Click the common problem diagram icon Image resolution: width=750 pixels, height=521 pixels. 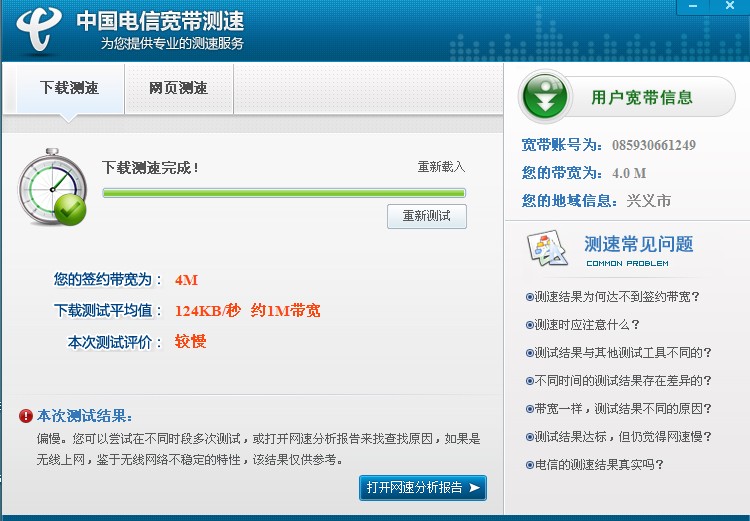[547, 248]
